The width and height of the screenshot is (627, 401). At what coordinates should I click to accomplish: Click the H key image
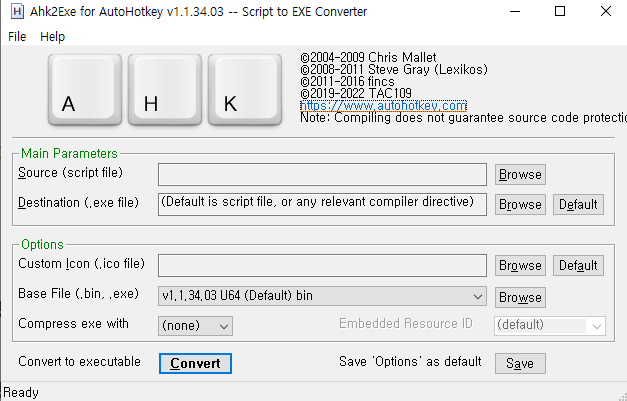tap(165, 90)
